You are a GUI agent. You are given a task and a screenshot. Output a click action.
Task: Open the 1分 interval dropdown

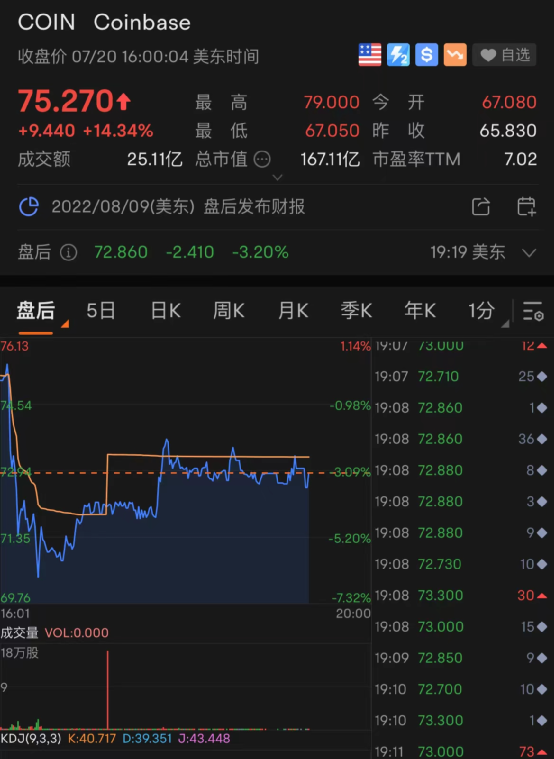pos(487,311)
